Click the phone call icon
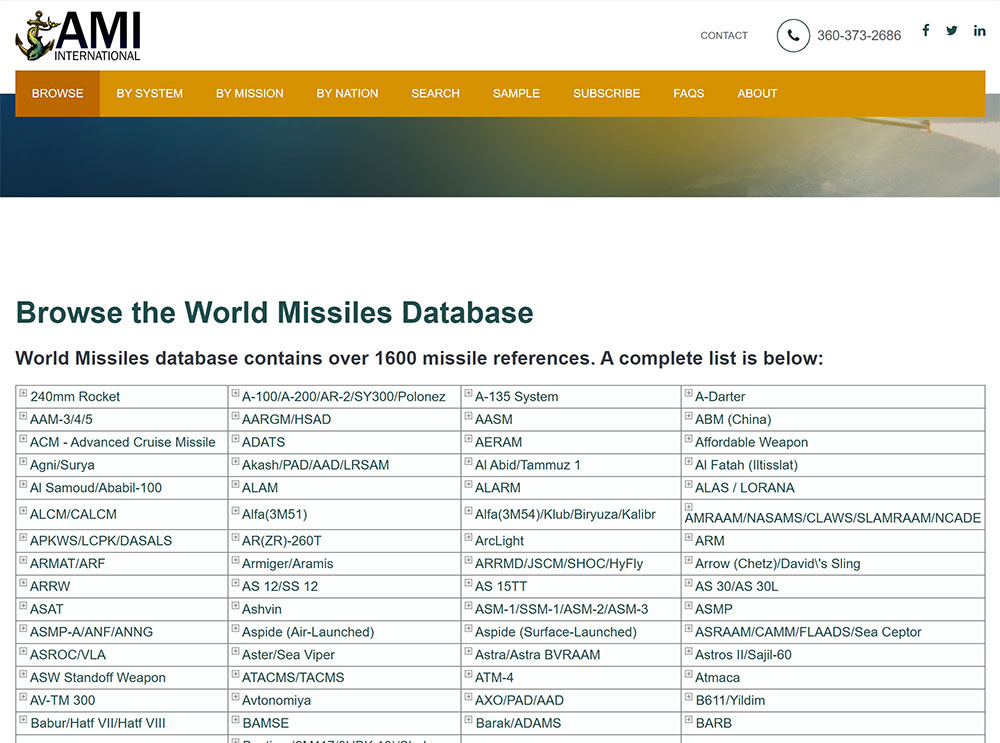Screen dimensions: 1000x743 pos(793,36)
